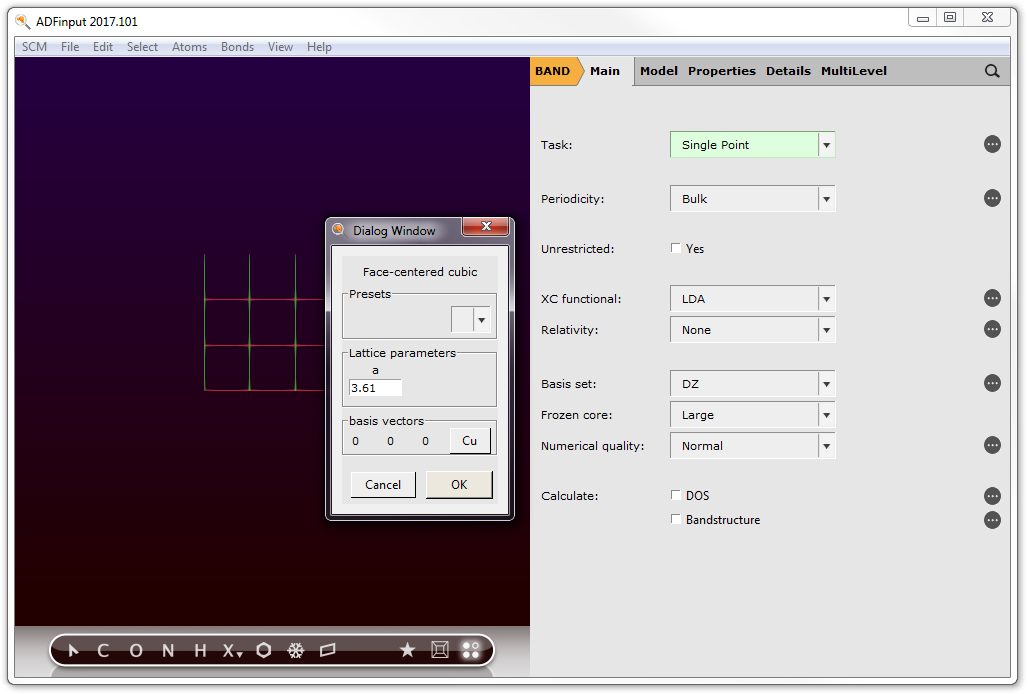Click the wireframe box view icon

click(439, 651)
